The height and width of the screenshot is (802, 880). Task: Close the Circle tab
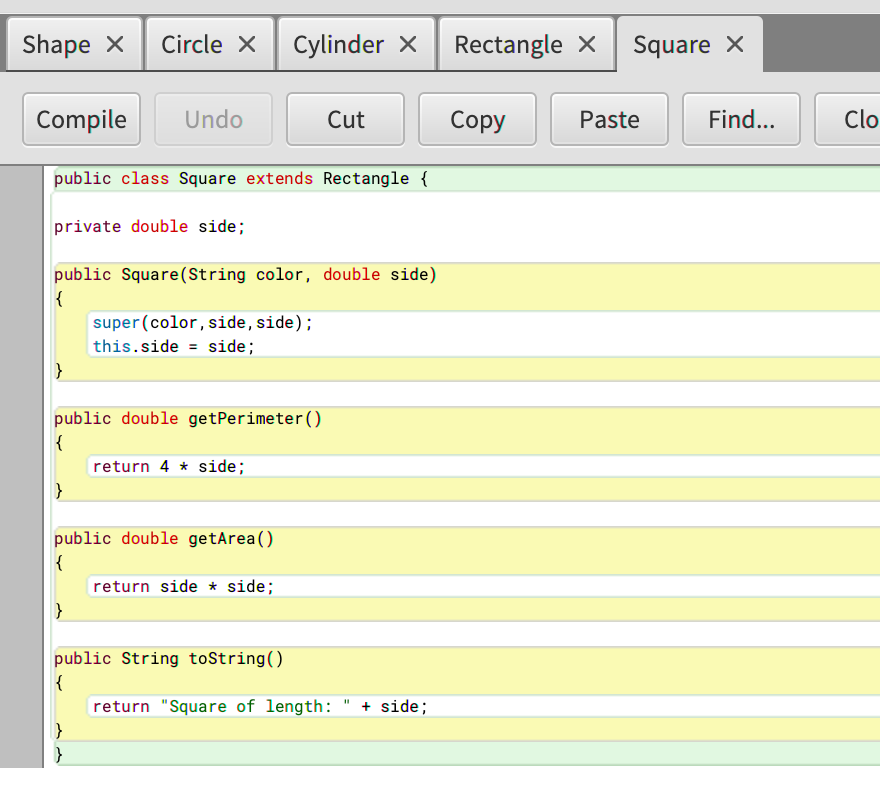tap(245, 44)
